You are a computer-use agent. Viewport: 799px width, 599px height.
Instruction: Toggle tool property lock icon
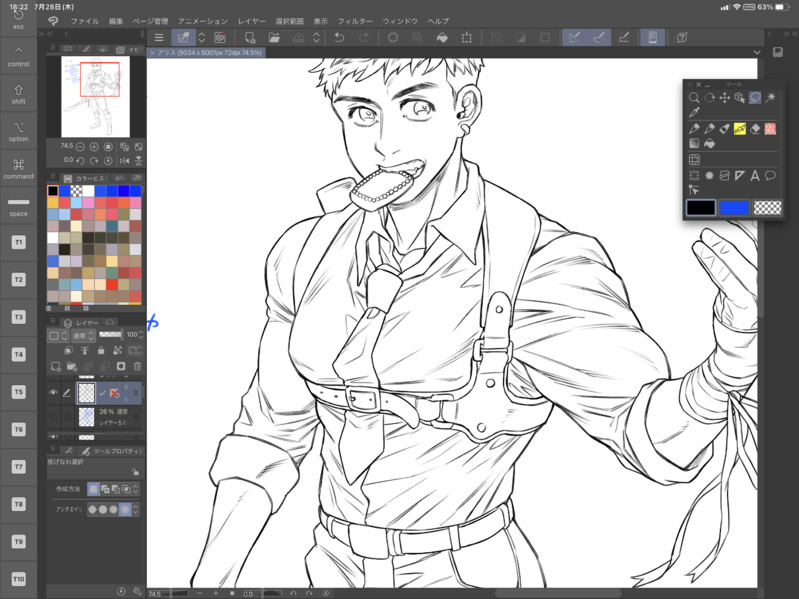click(135, 472)
